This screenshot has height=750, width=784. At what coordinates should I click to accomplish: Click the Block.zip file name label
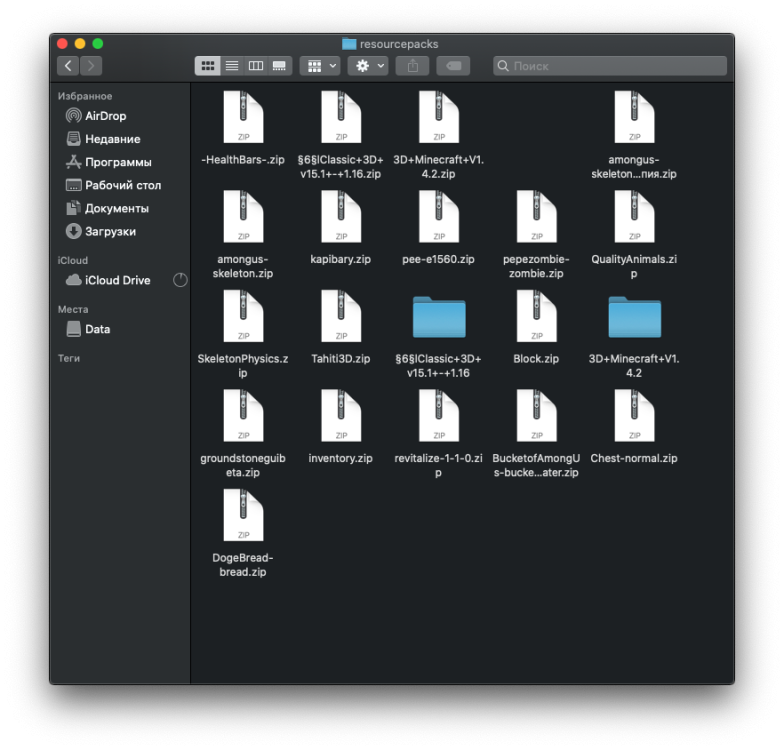[x=536, y=358]
